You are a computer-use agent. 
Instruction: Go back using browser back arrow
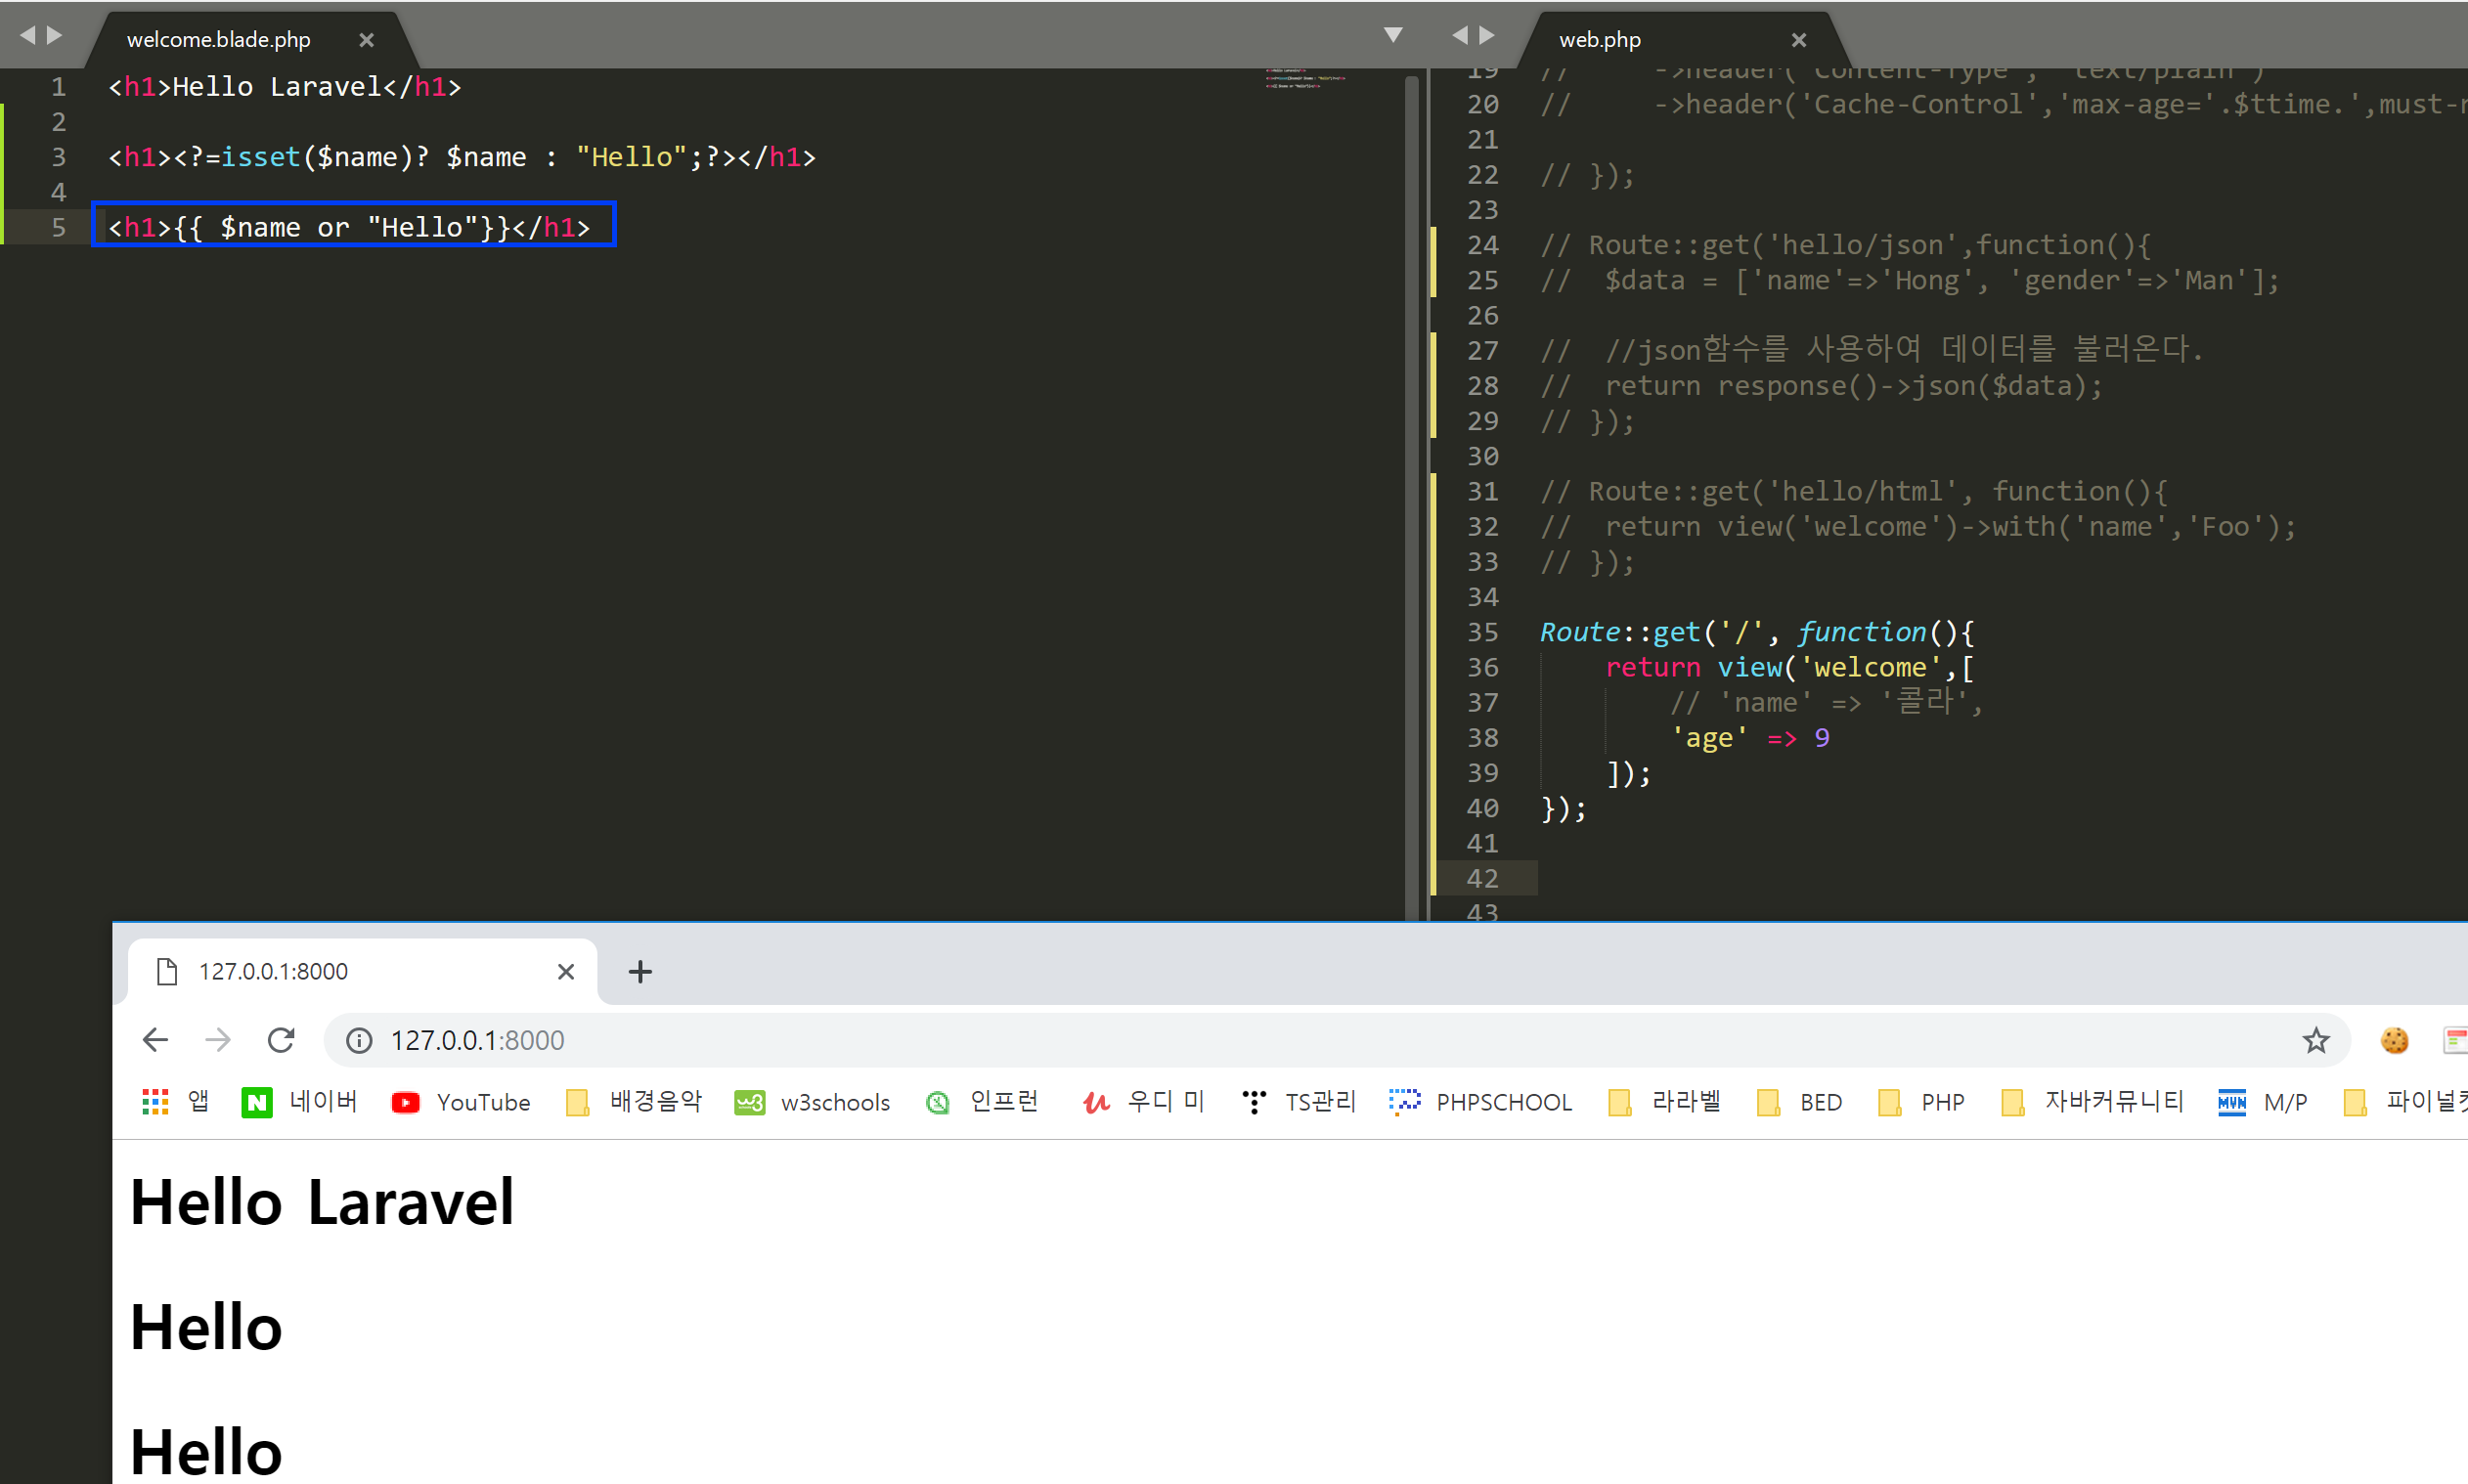[155, 1040]
